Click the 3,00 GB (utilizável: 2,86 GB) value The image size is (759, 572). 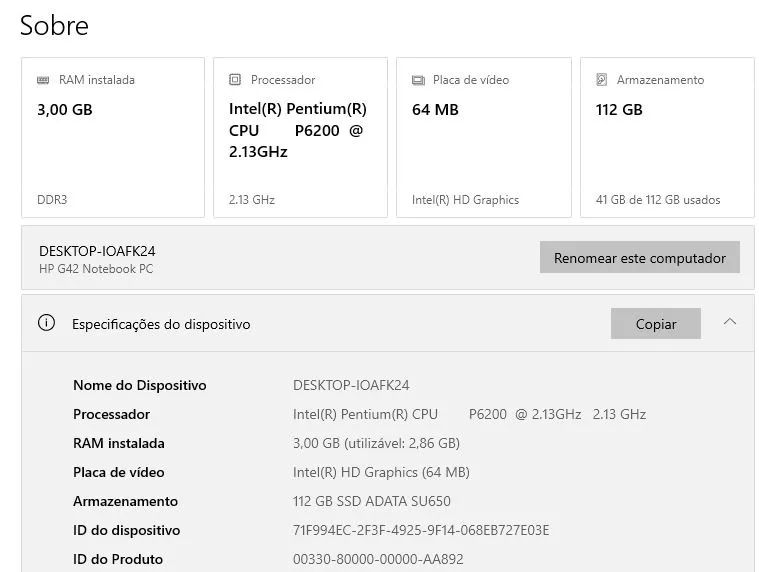pos(376,443)
